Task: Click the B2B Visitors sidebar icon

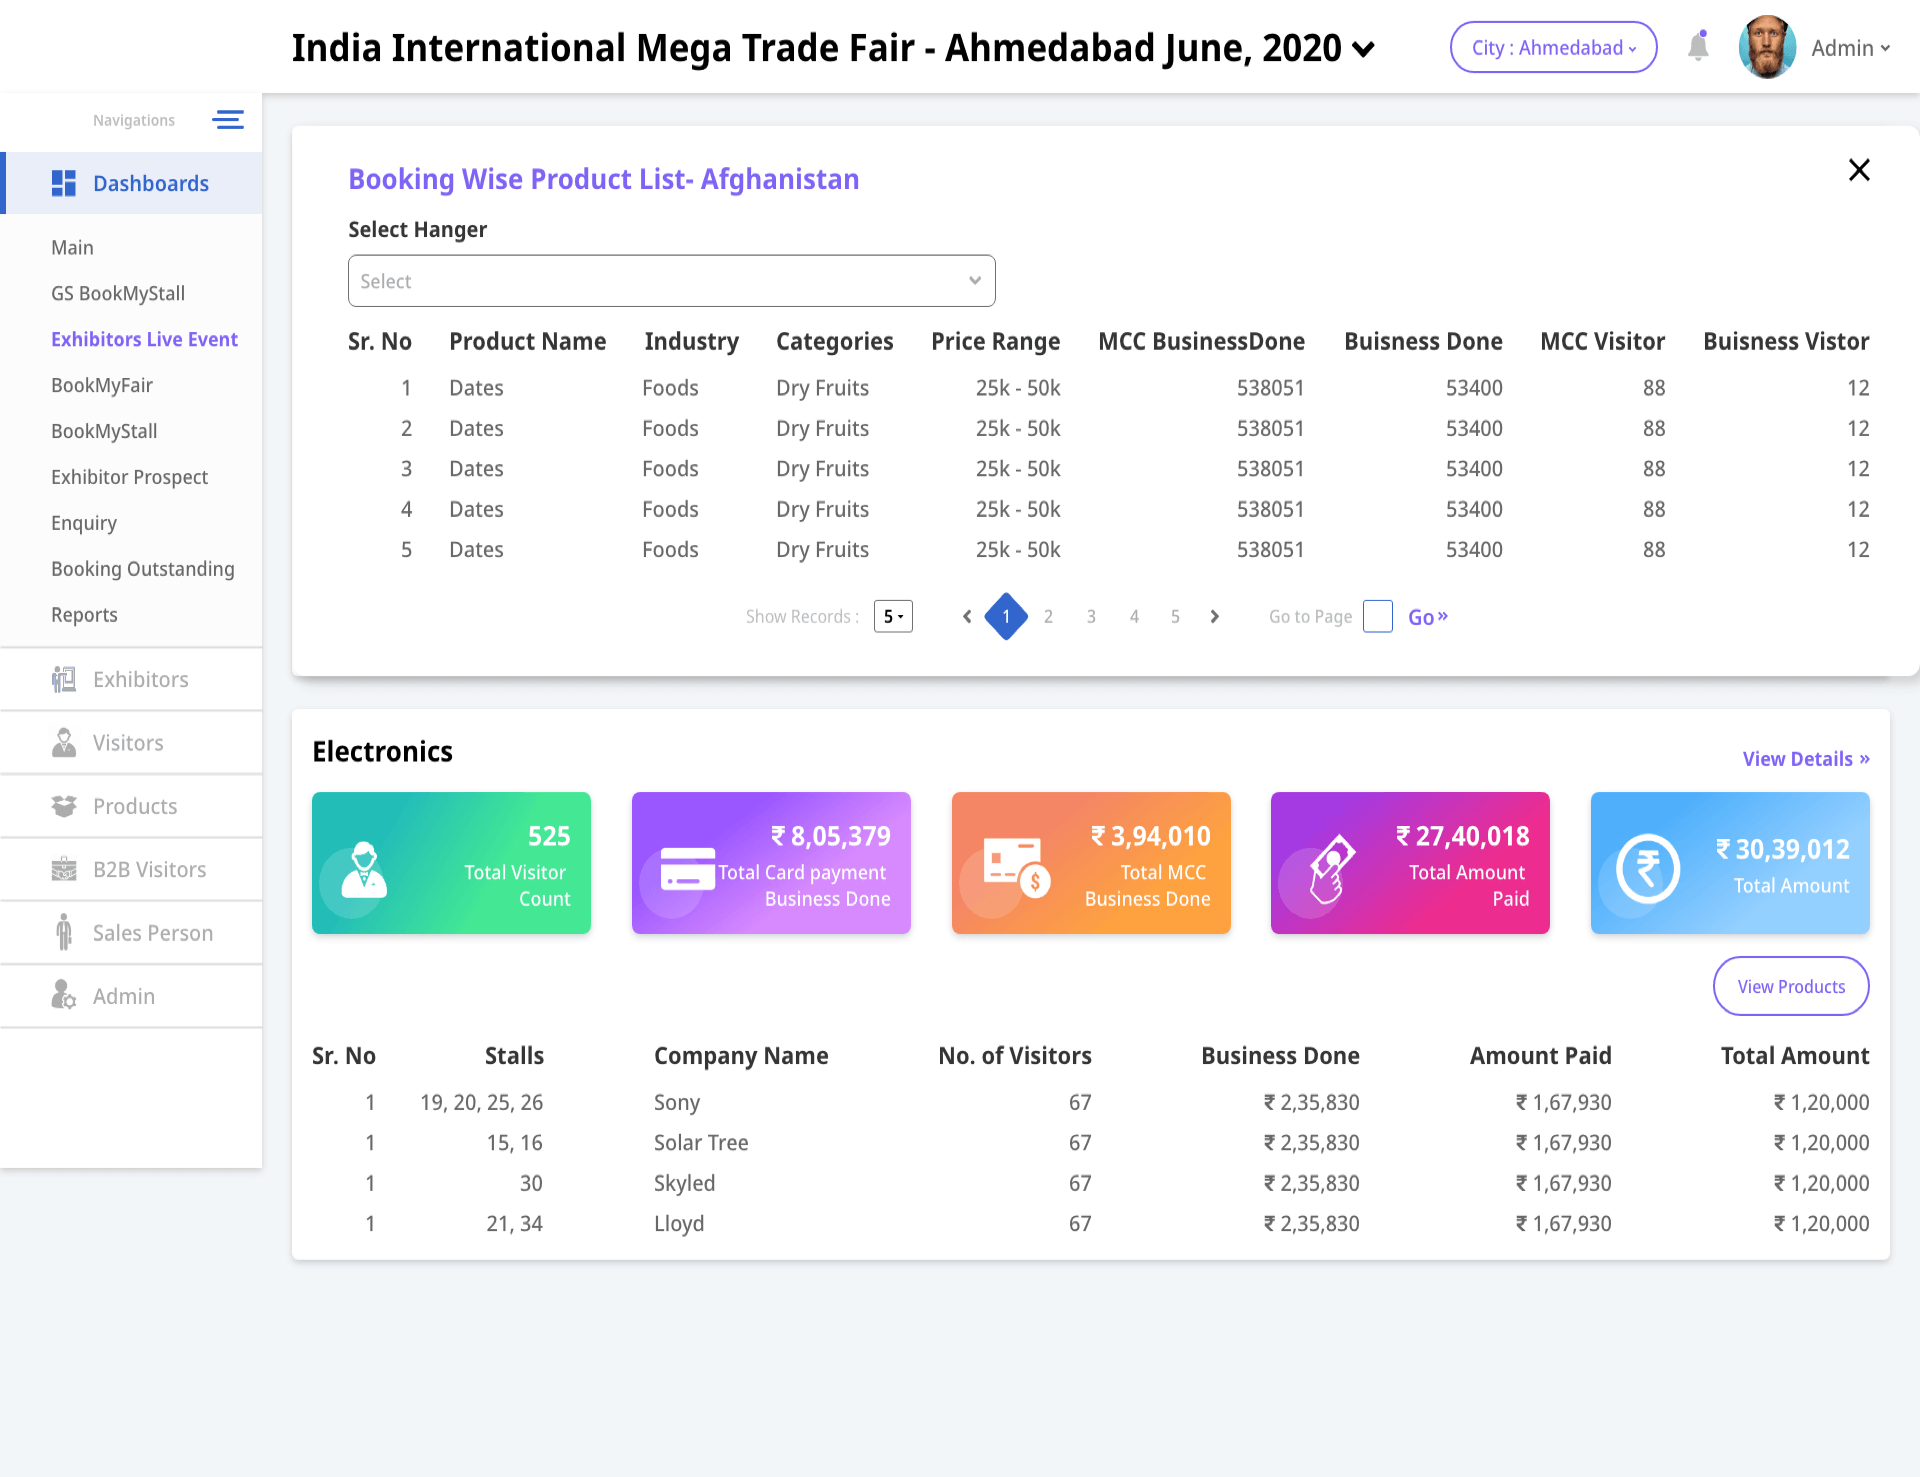Action: (x=64, y=869)
